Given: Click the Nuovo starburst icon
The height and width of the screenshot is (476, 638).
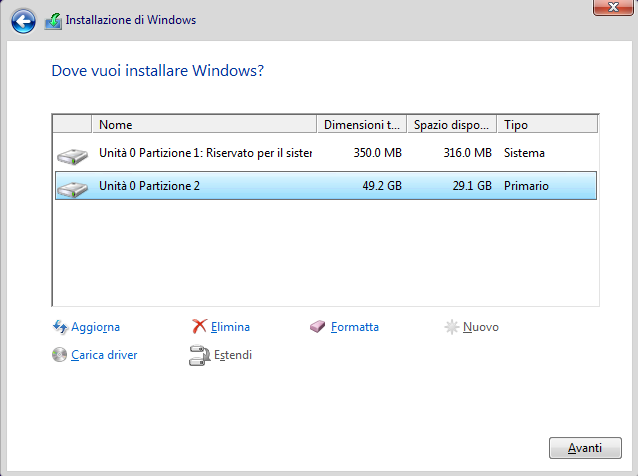Looking at the screenshot, I should (x=451, y=327).
